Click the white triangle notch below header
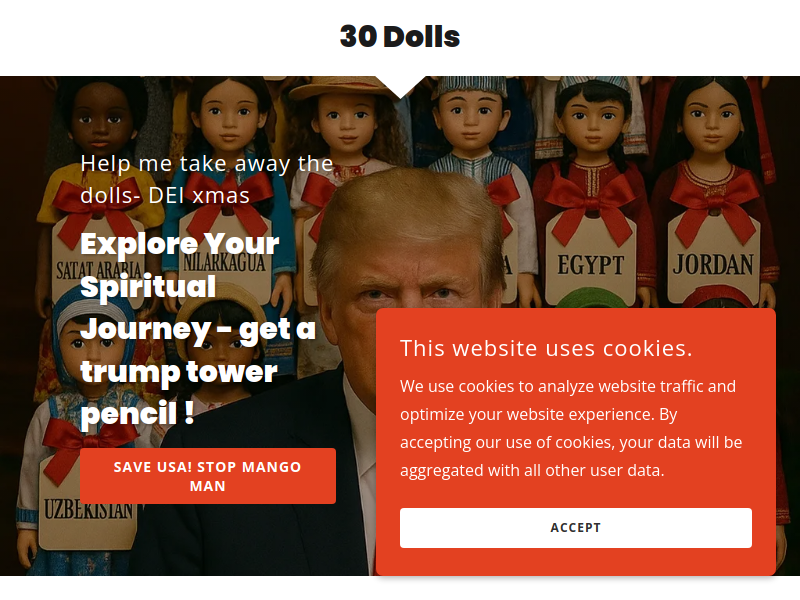The width and height of the screenshot is (800, 600). coord(400,86)
